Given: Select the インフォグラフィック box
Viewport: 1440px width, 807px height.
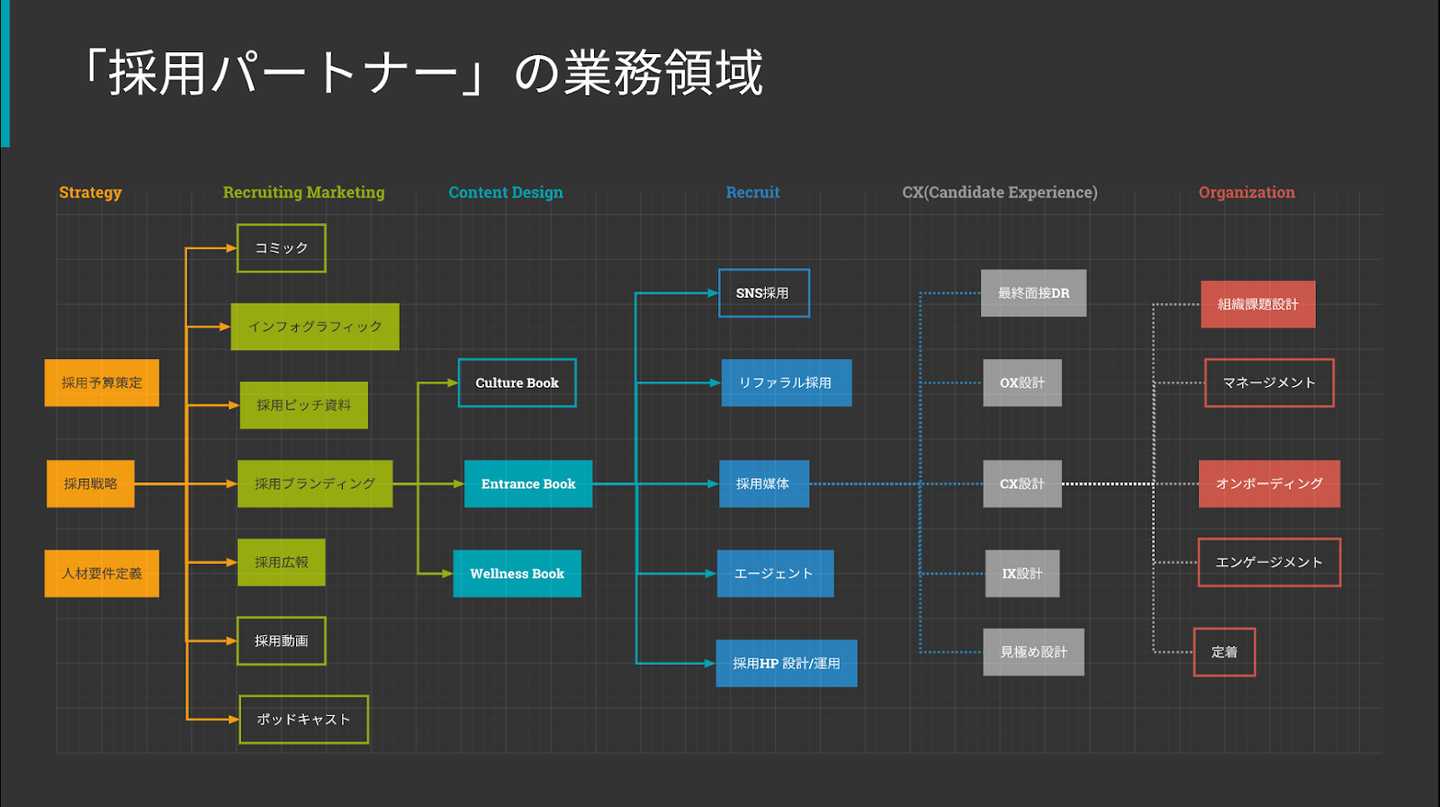Looking at the screenshot, I should (x=315, y=327).
